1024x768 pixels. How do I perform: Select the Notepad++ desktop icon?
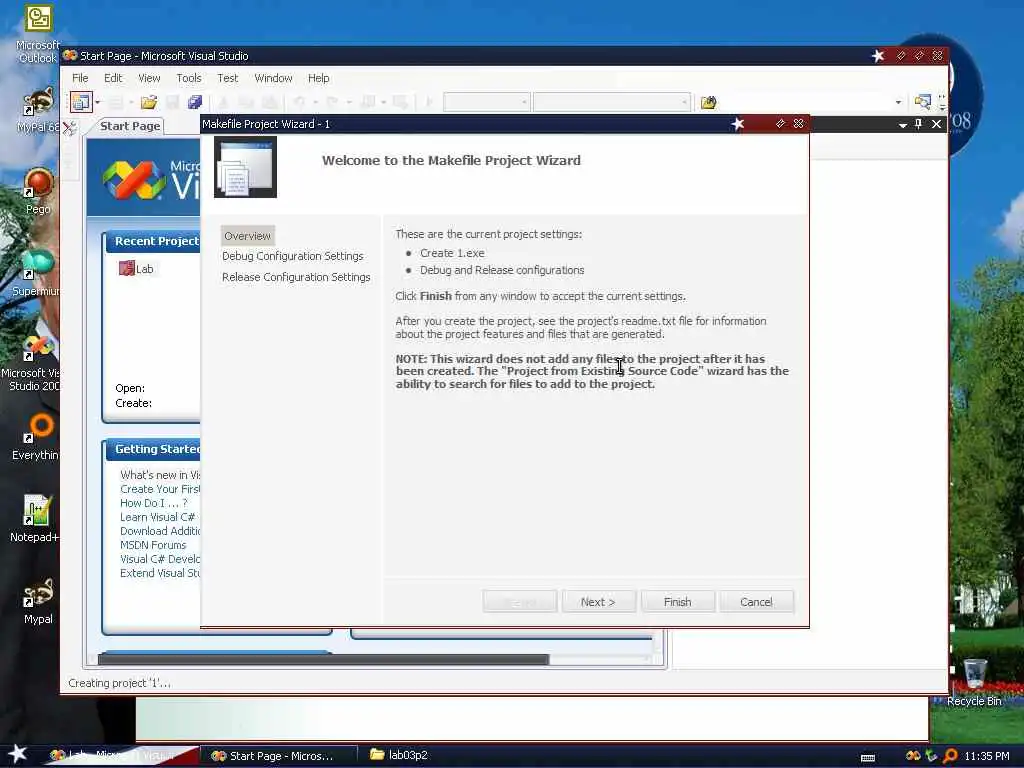point(36,519)
